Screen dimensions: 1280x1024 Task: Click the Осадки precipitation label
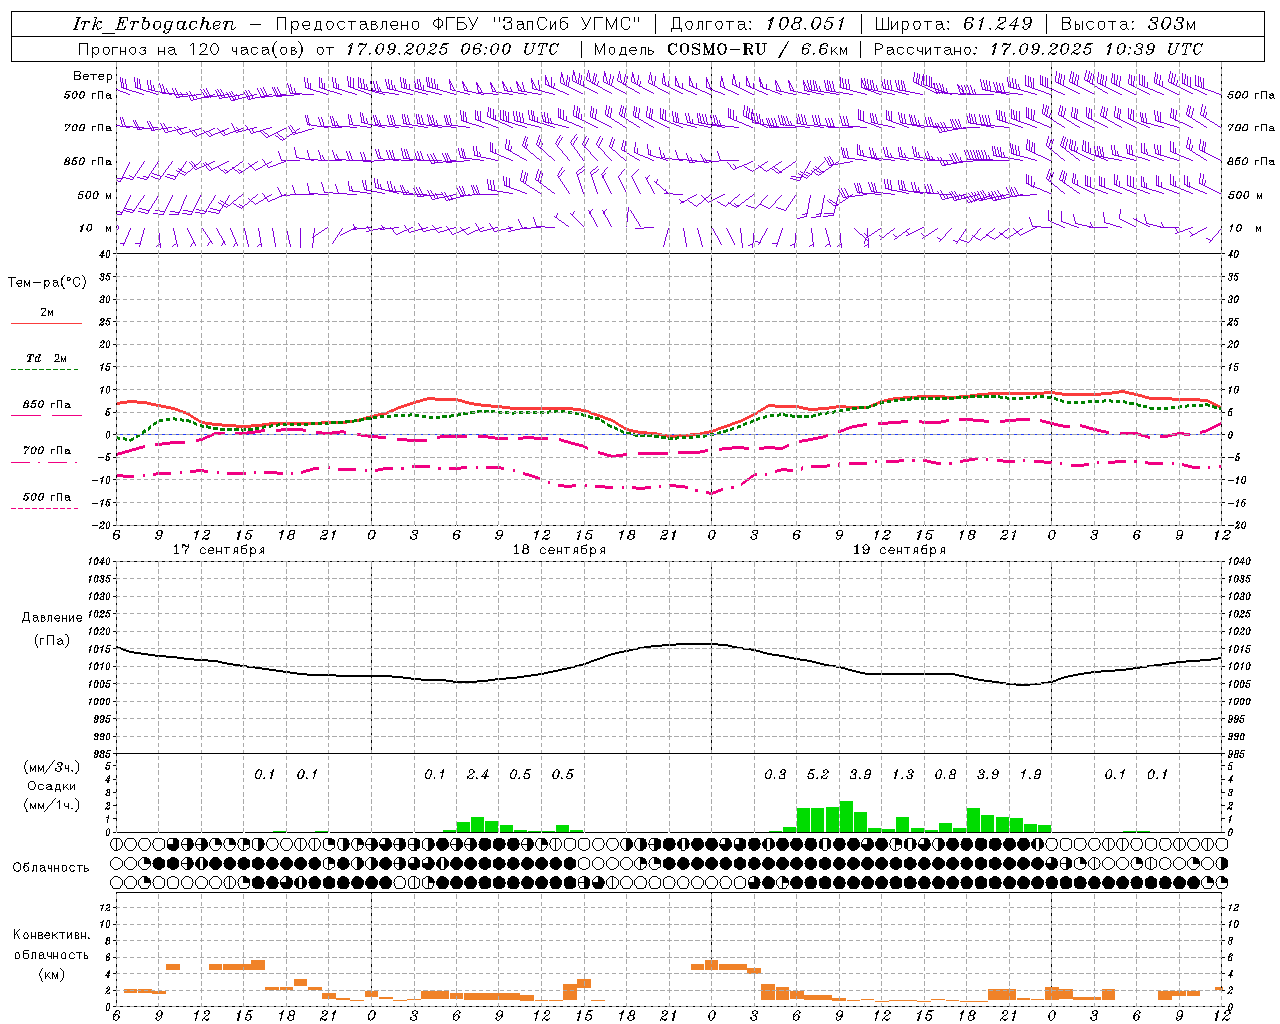coord(52,786)
